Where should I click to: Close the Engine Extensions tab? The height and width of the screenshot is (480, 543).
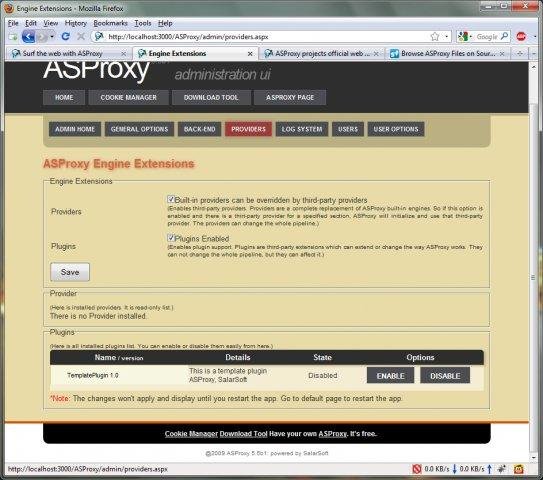coord(250,54)
